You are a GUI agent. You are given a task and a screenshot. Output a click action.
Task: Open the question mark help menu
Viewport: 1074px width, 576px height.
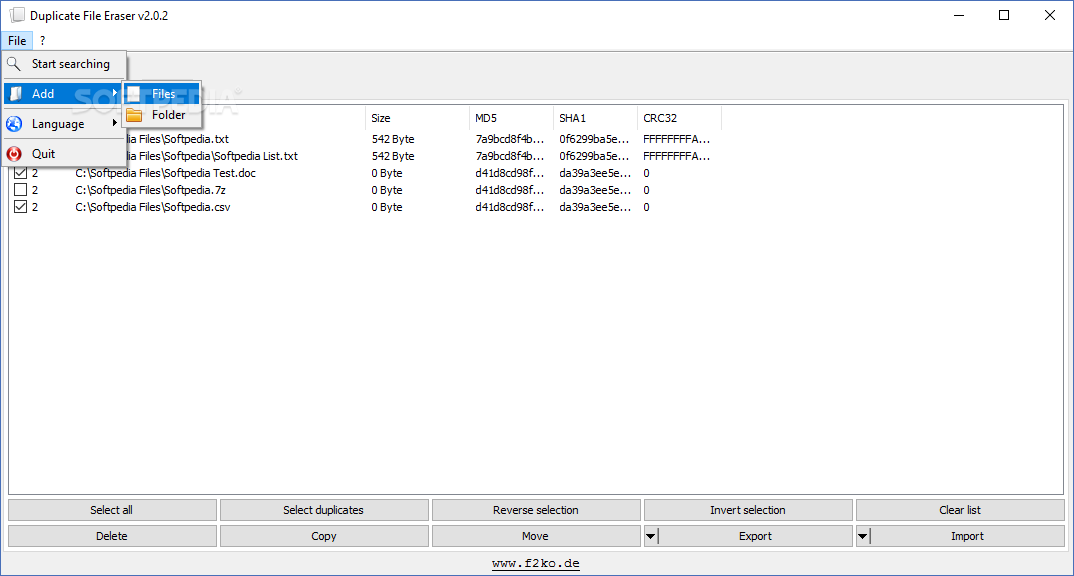pyautogui.click(x=42, y=40)
